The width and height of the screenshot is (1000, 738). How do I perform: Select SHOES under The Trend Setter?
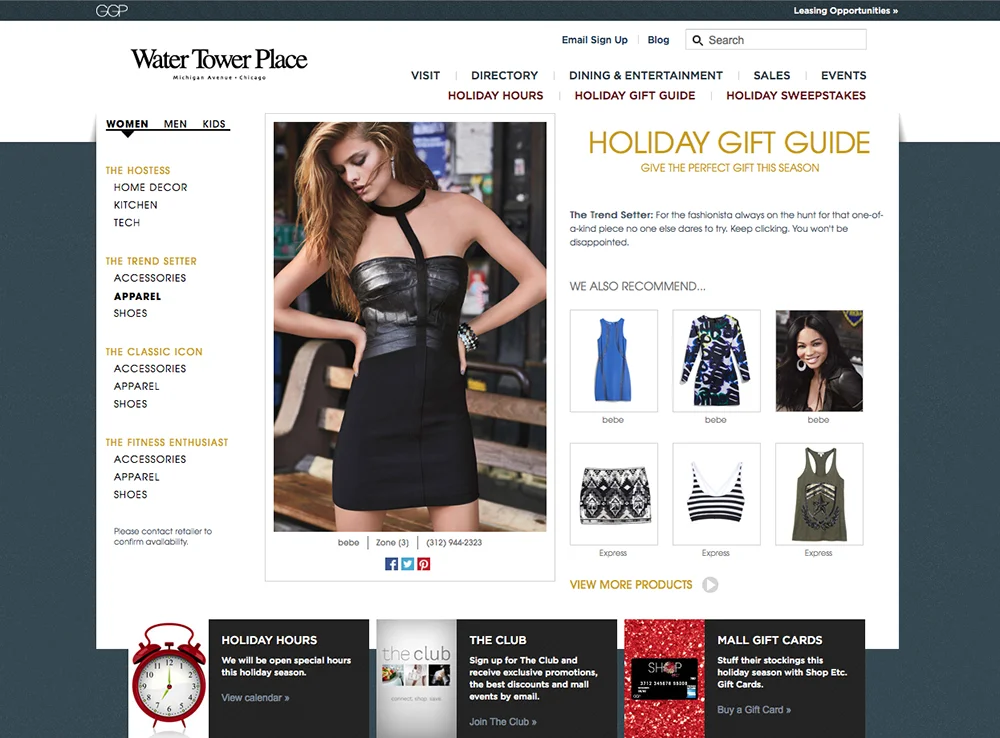[x=130, y=313]
